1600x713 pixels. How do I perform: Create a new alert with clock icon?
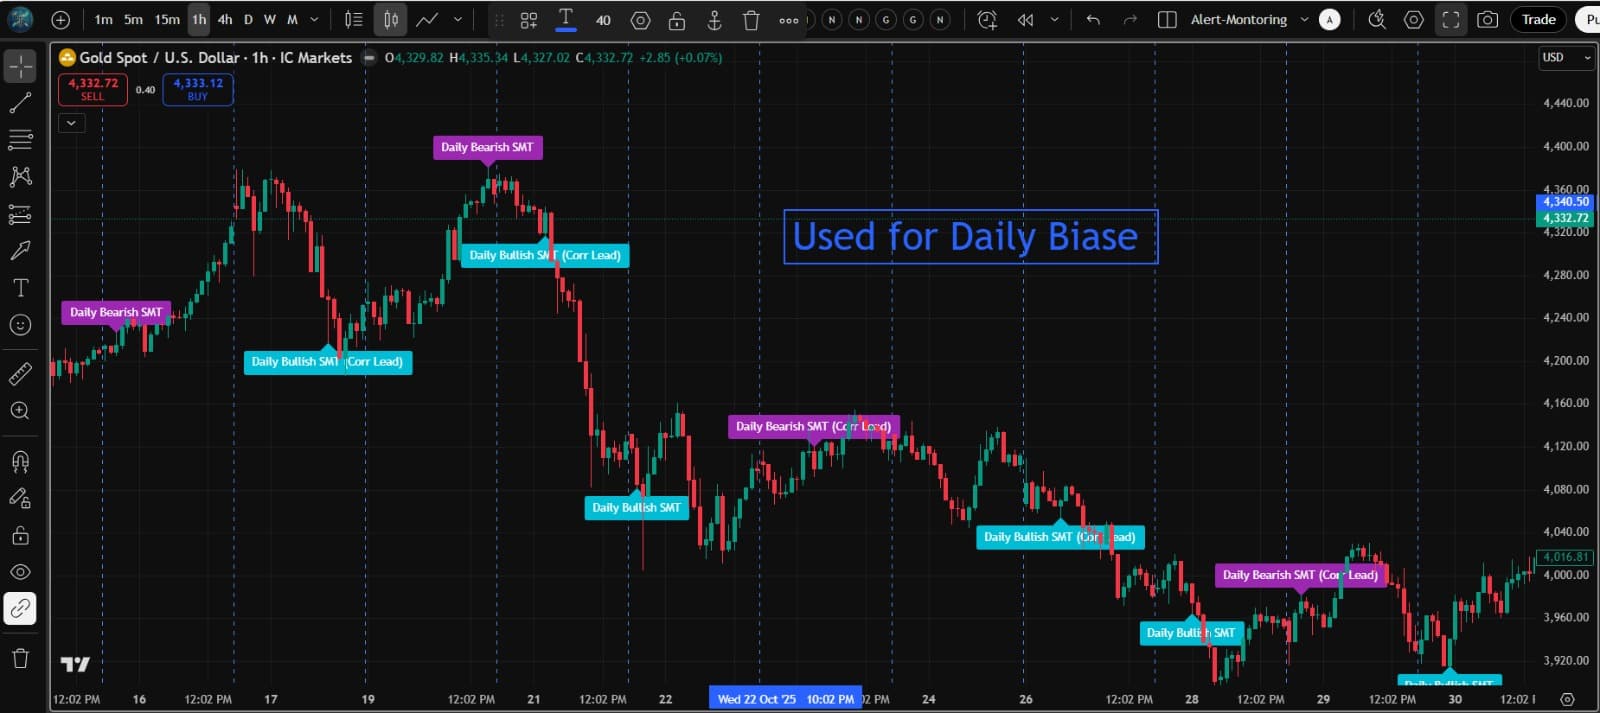pyautogui.click(x=987, y=19)
